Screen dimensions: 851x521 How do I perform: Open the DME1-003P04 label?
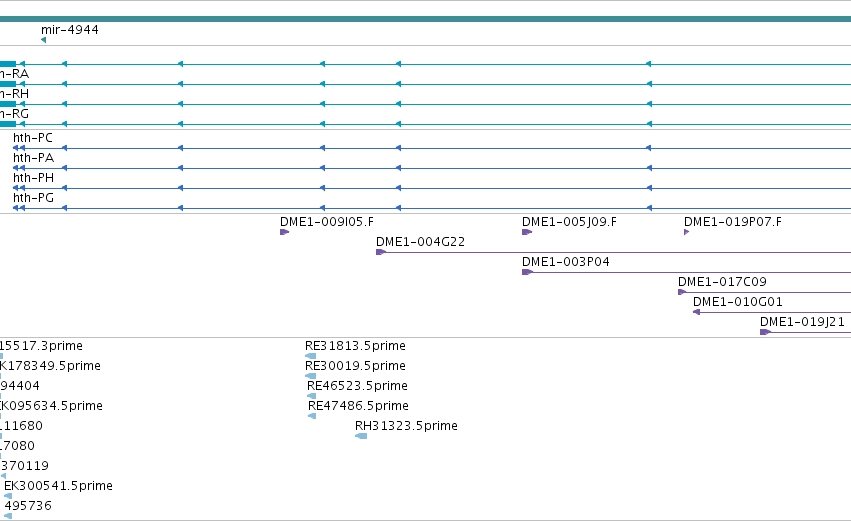coord(566,262)
